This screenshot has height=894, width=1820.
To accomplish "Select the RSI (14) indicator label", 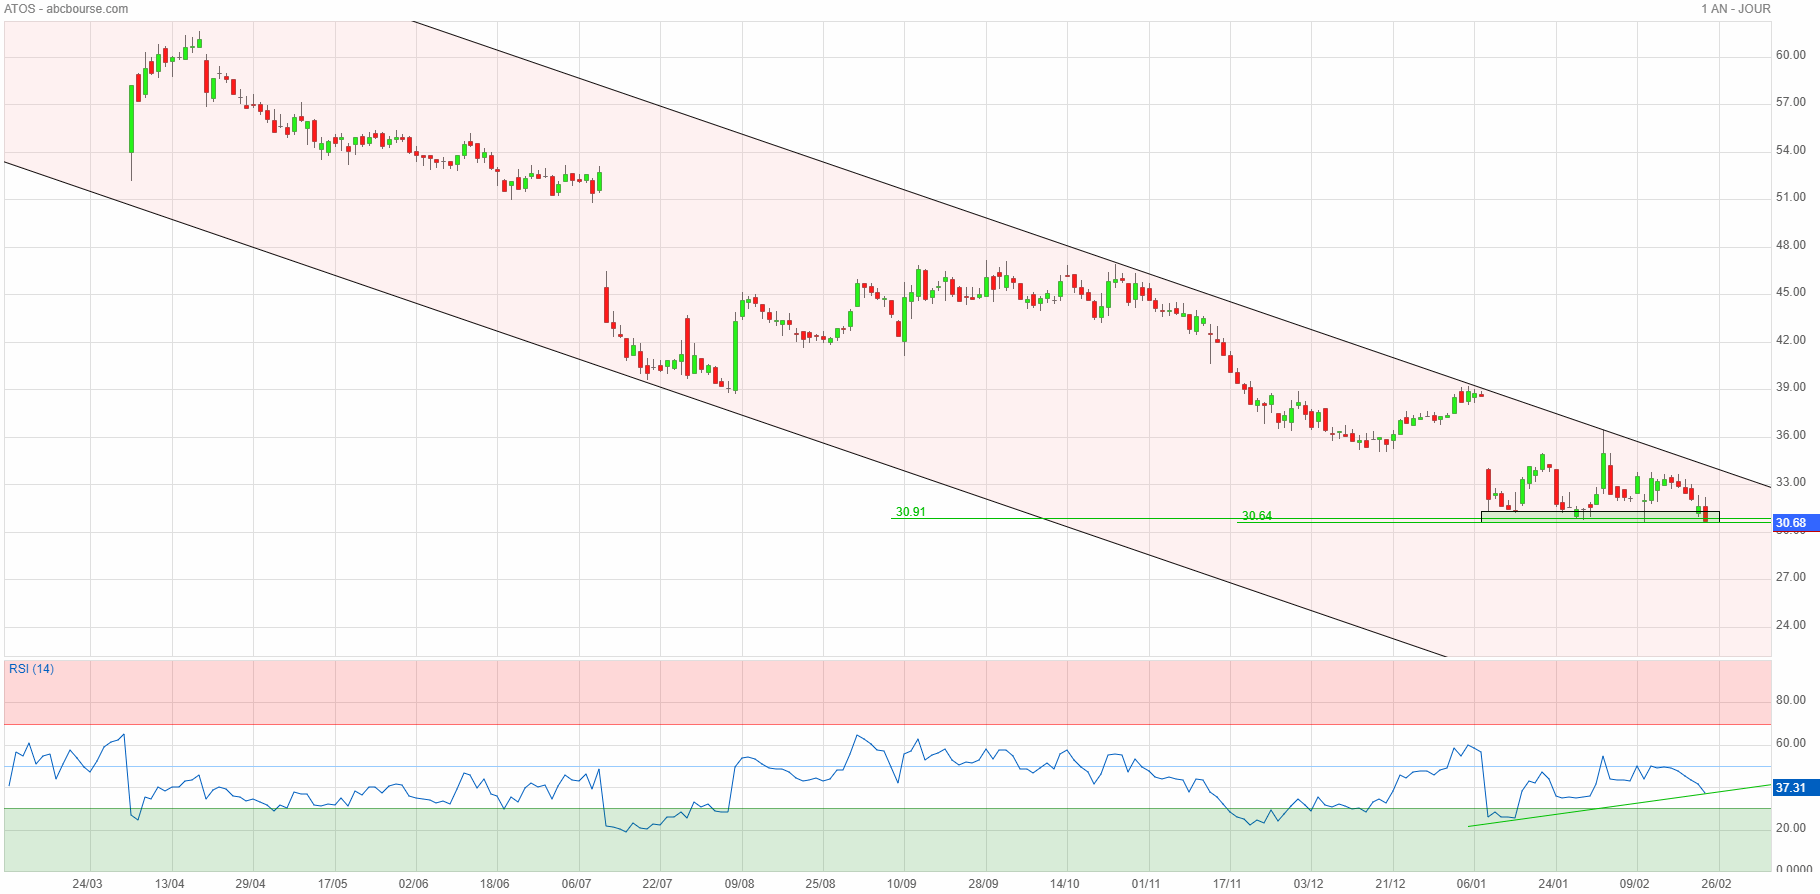I will pyautogui.click(x=31, y=669).
